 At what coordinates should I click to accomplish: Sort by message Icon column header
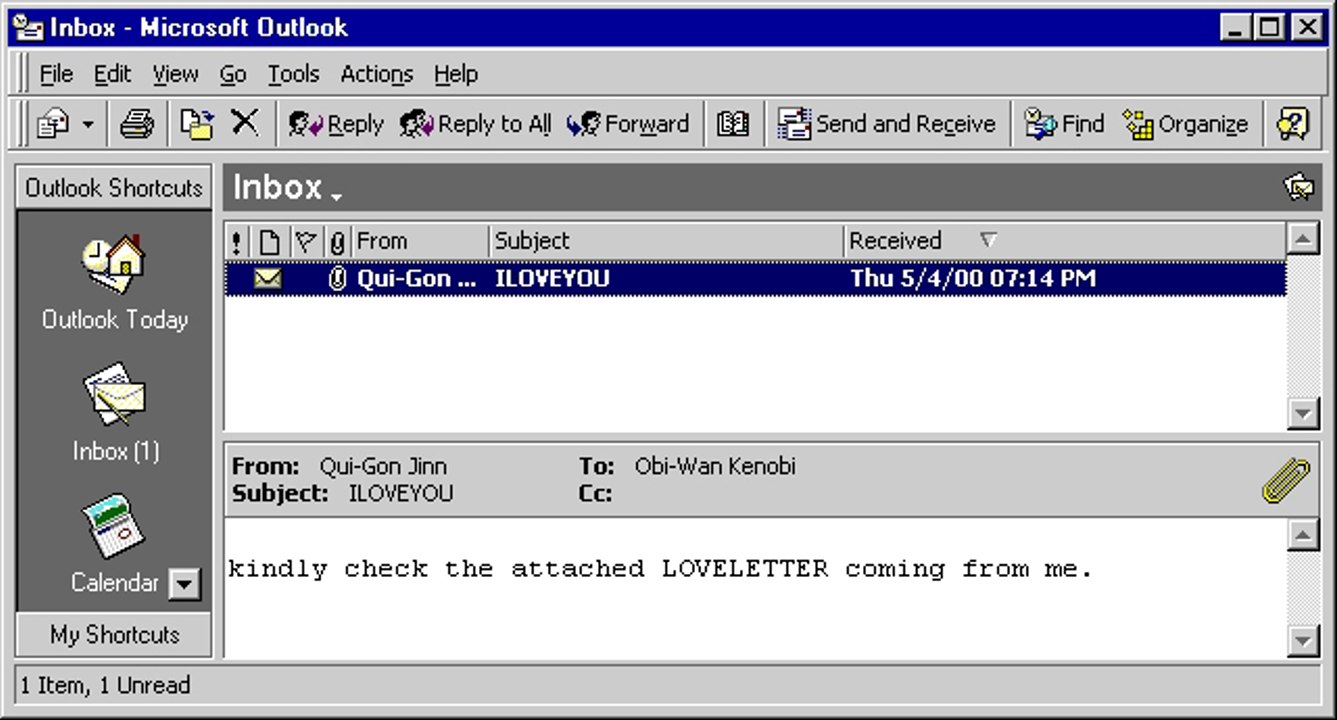[268, 241]
